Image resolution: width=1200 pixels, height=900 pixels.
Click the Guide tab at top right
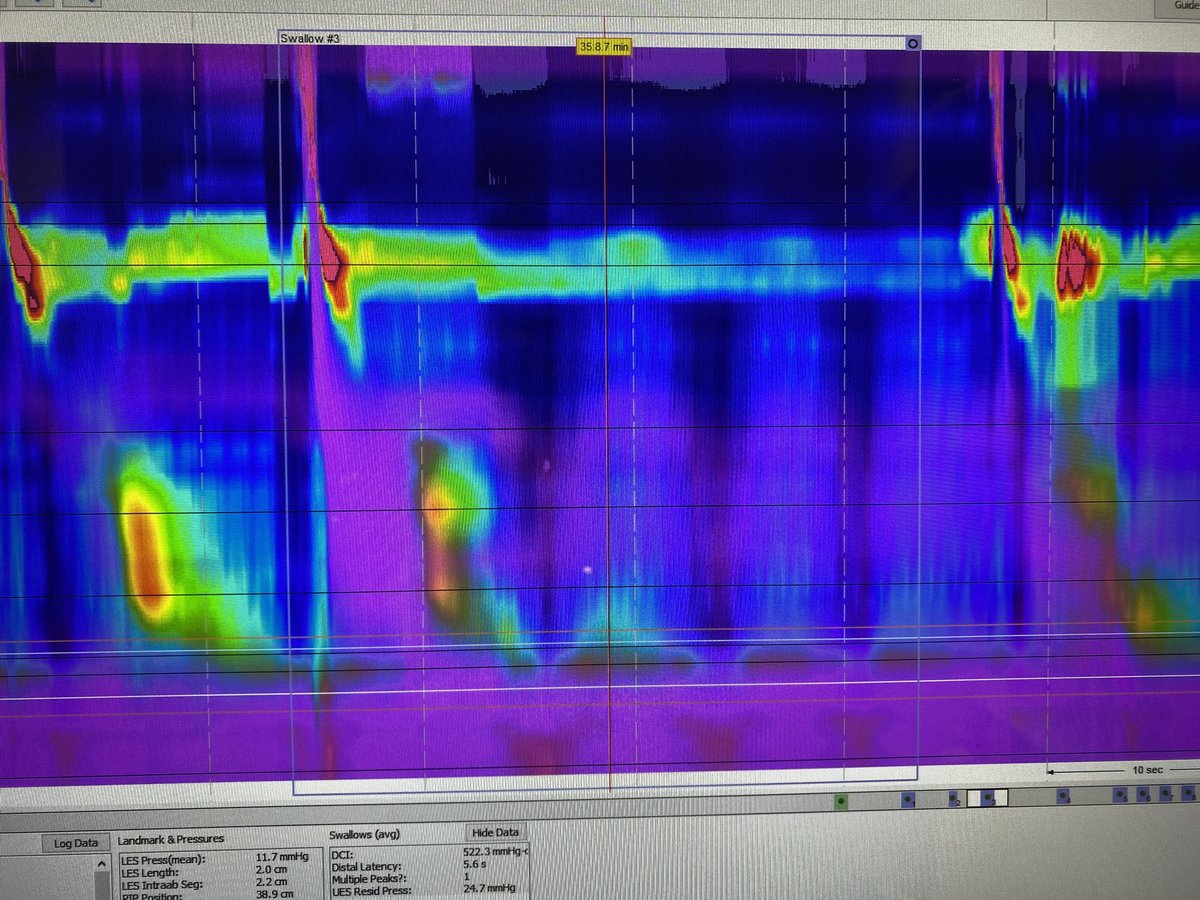(1187, 5)
